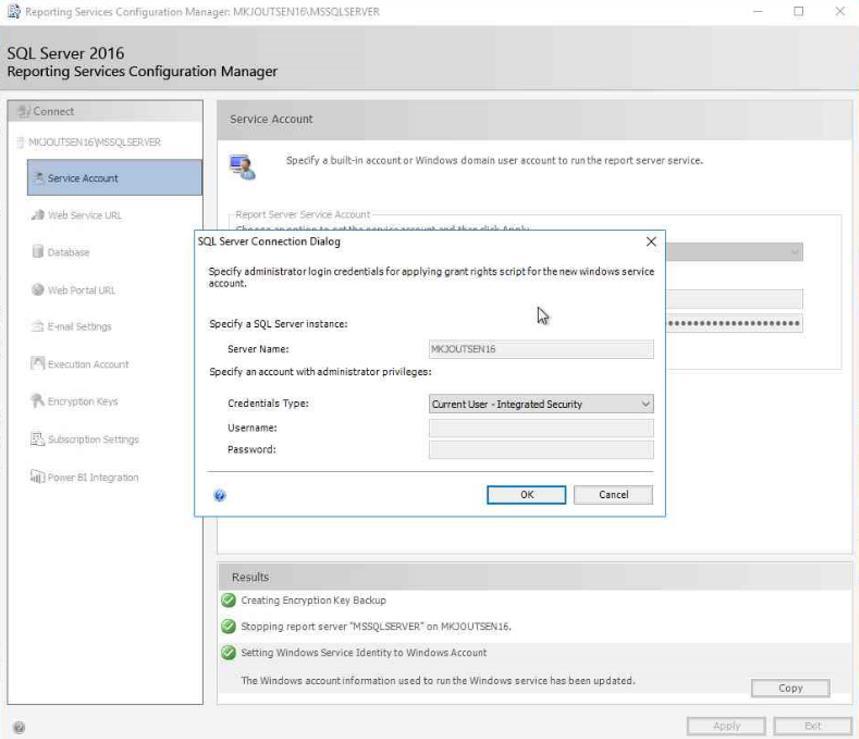Click the Server Name field

(x=541, y=349)
